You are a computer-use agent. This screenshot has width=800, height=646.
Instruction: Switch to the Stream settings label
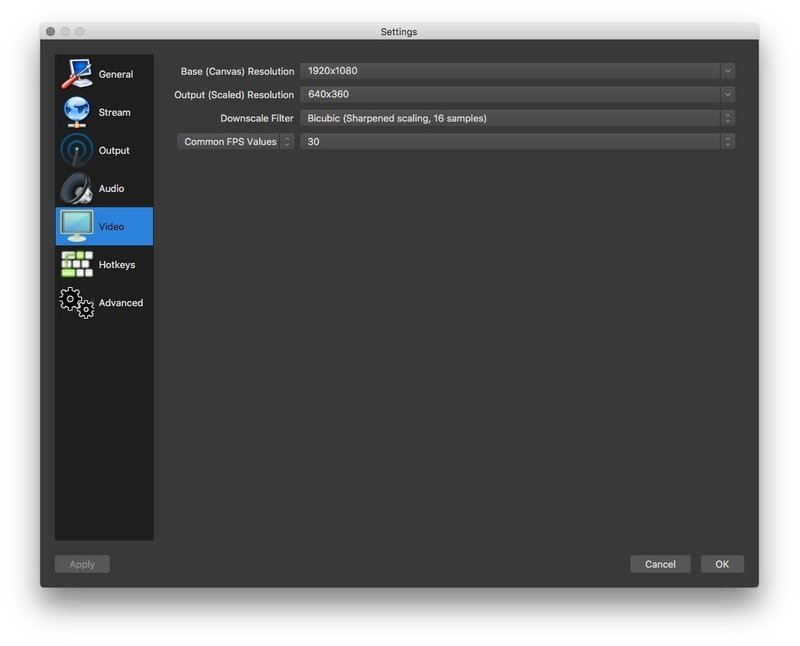pyautogui.click(x=114, y=112)
